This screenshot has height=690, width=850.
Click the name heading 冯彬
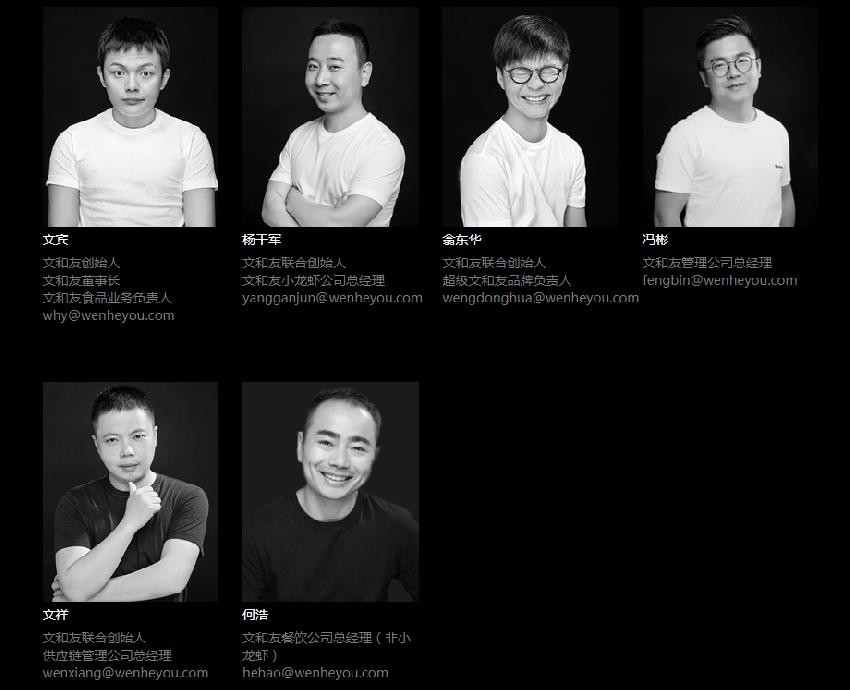655,239
